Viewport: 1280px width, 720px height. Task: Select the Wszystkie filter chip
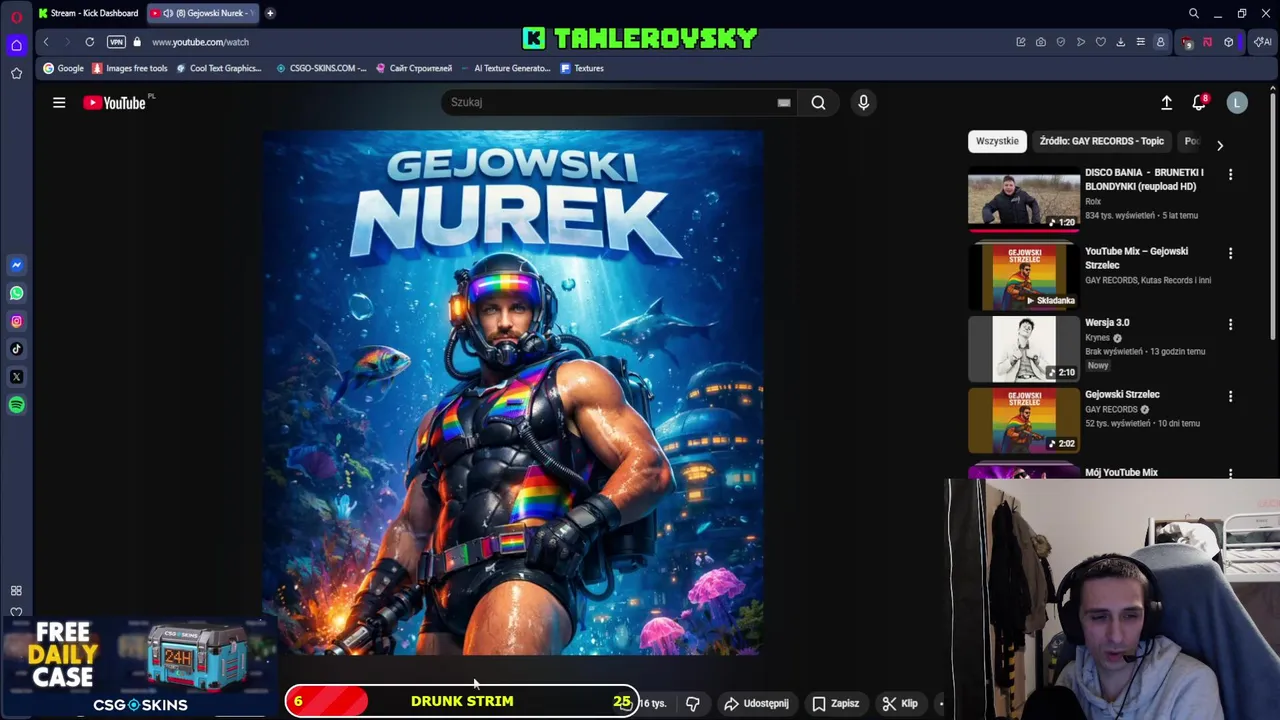click(x=997, y=141)
